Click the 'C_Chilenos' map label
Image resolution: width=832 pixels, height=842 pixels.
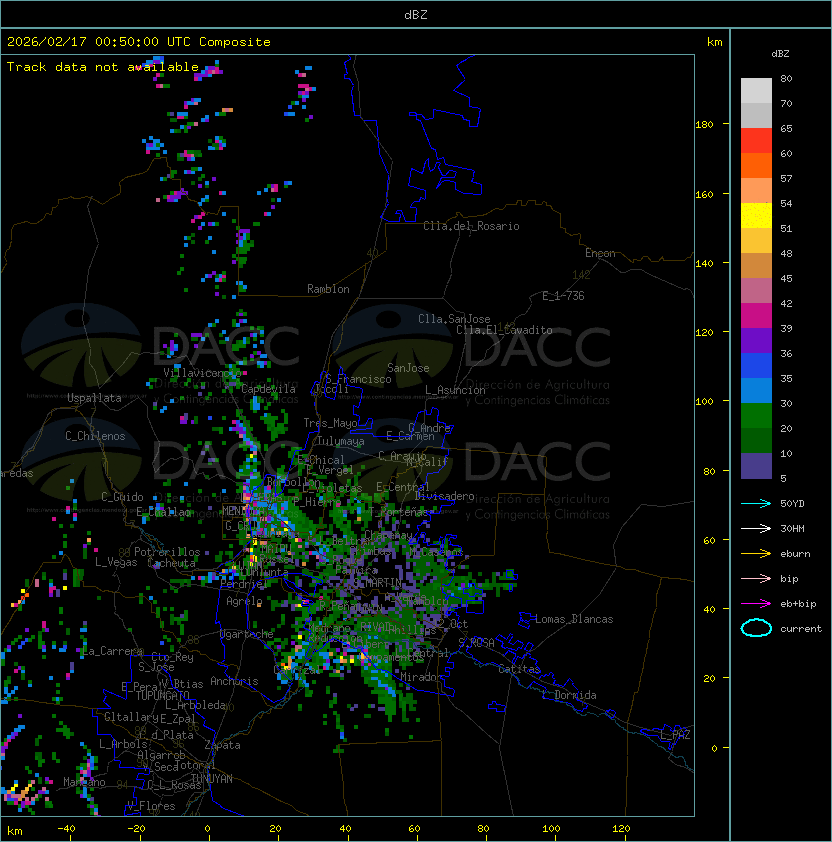95,437
